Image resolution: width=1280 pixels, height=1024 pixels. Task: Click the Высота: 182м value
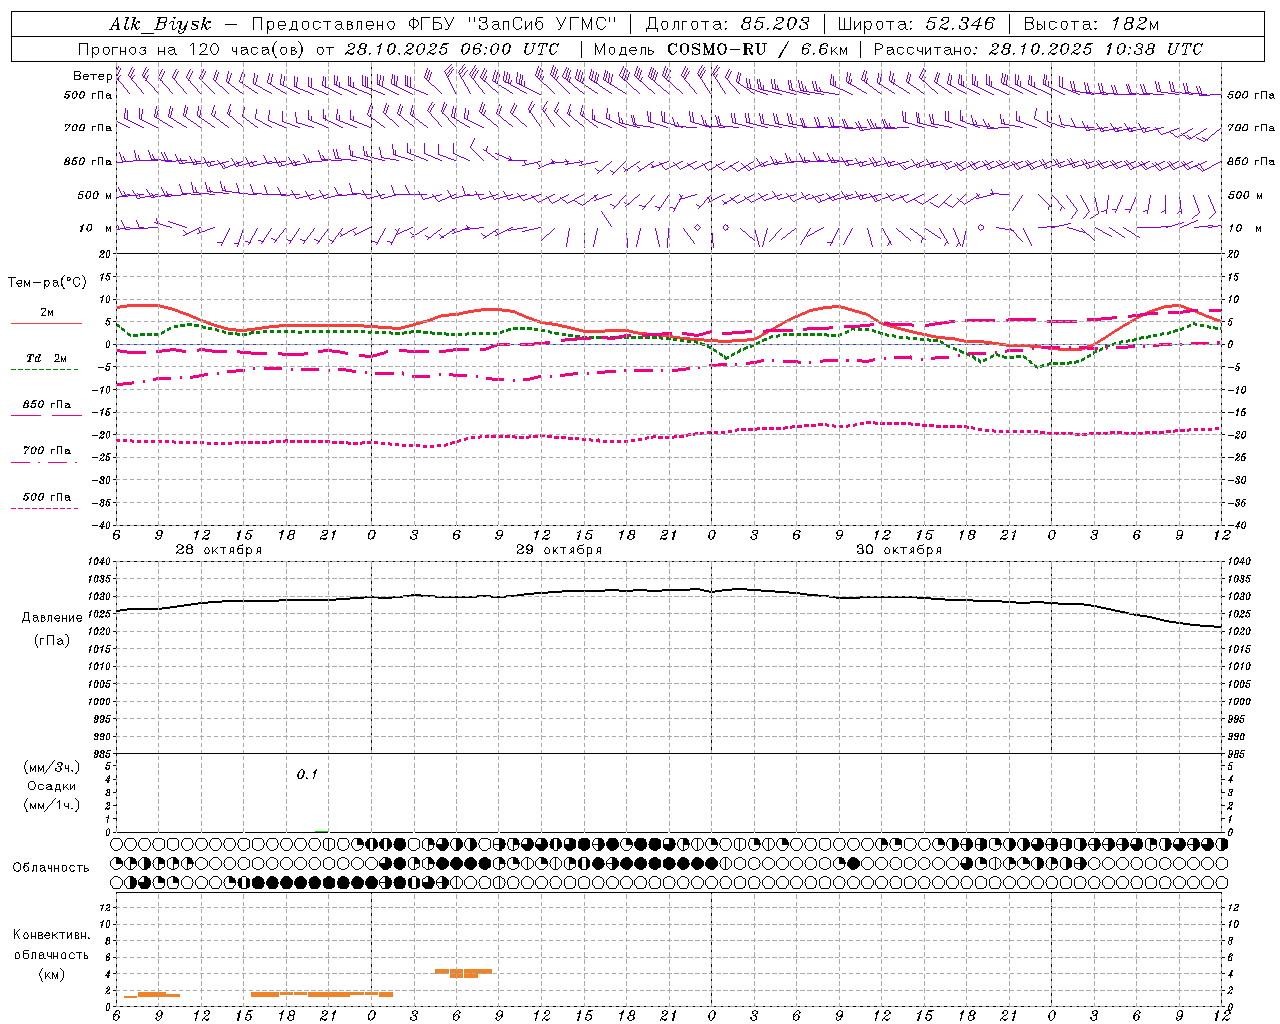coord(1091,24)
